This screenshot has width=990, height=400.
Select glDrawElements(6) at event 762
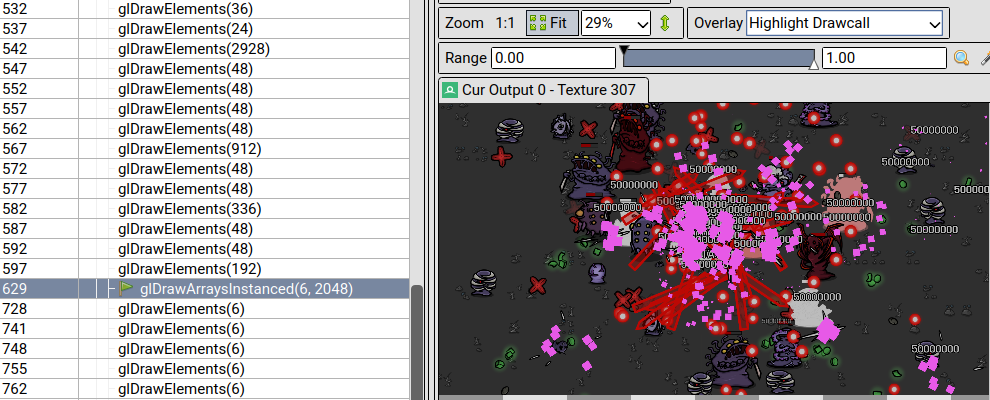click(x=181, y=389)
